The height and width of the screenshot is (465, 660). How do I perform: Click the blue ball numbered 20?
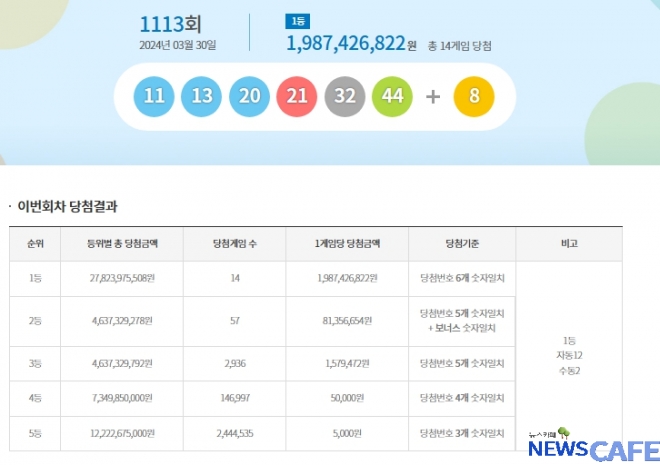coord(250,96)
